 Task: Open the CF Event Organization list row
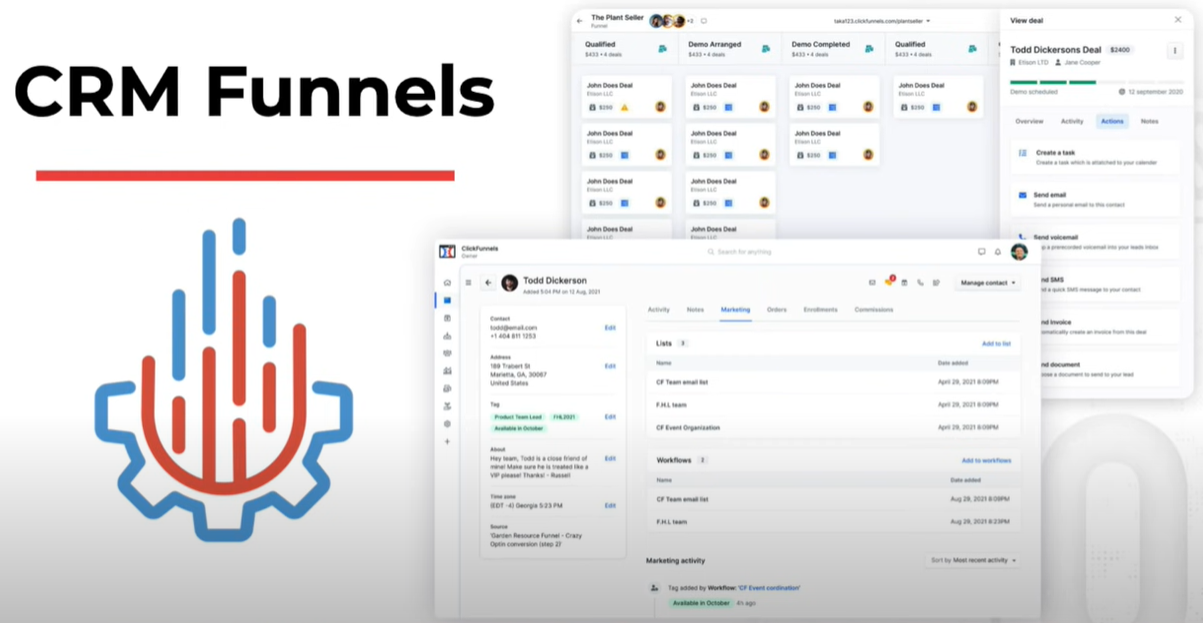833,428
